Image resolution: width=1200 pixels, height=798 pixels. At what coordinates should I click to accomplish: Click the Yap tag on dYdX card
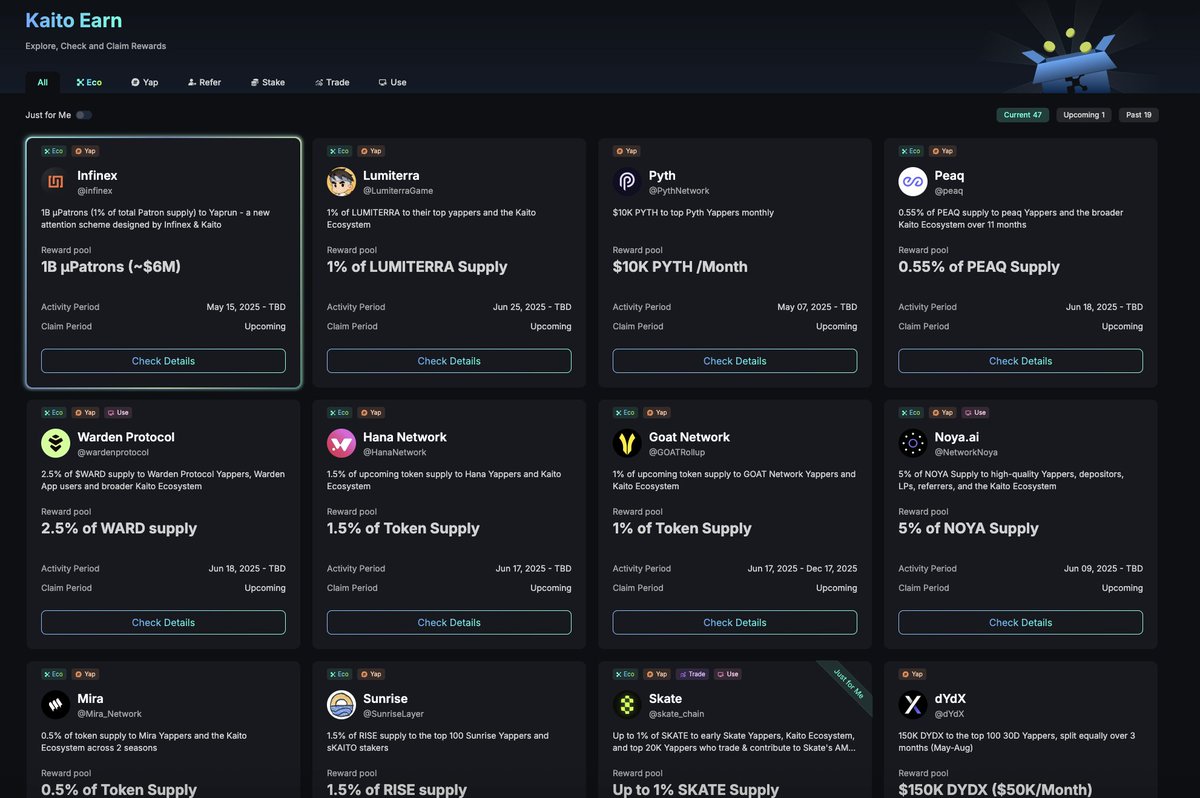pos(912,674)
